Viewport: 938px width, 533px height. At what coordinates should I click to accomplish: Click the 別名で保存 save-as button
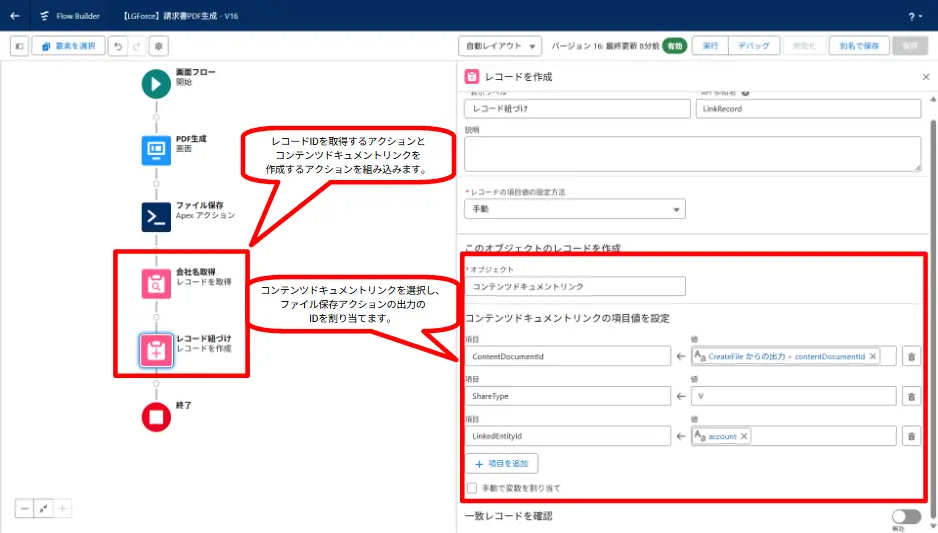pyautogui.click(x=858, y=46)
